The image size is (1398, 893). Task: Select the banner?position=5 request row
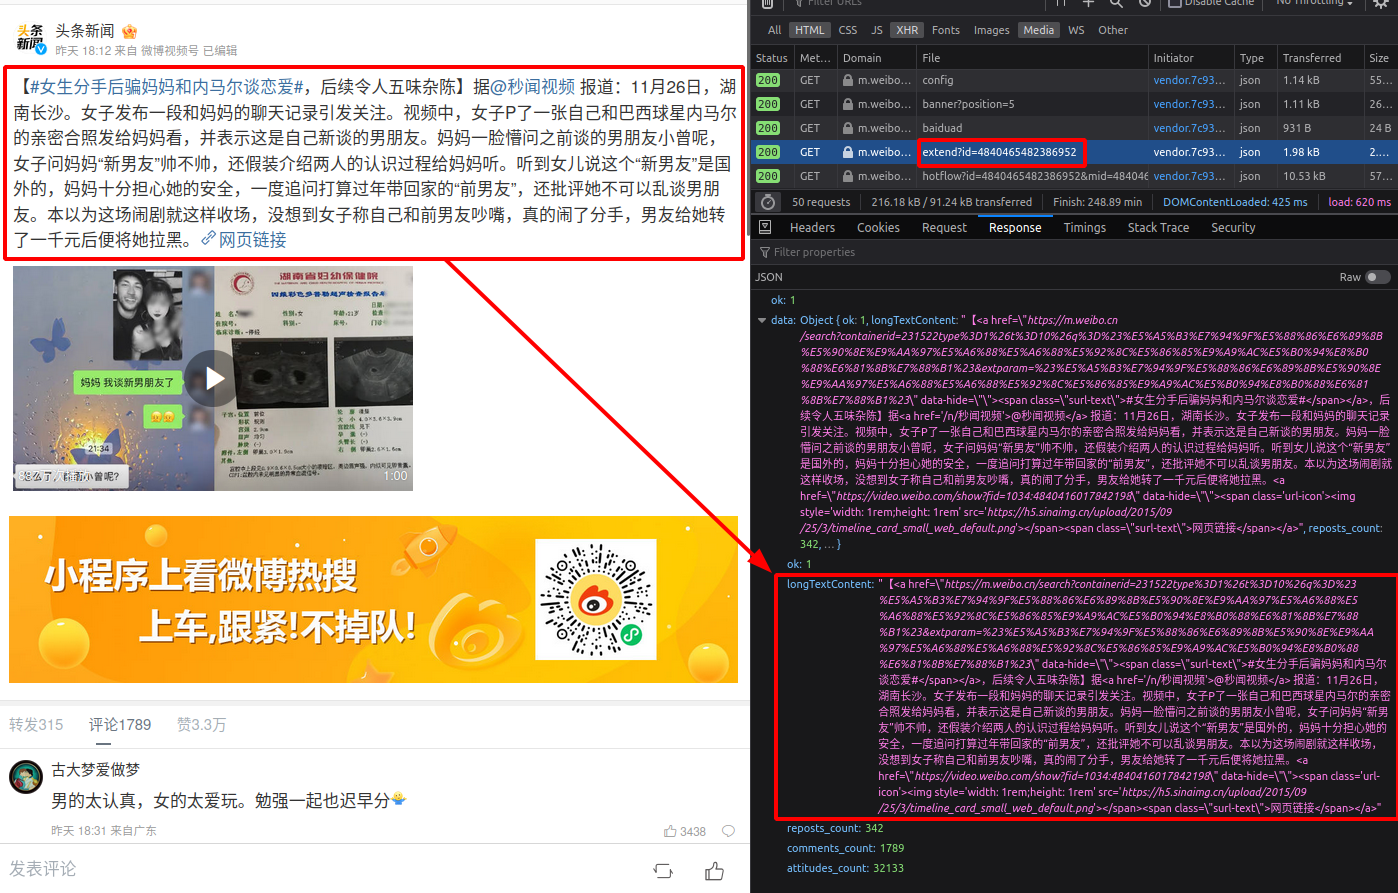click(1074, 104)
